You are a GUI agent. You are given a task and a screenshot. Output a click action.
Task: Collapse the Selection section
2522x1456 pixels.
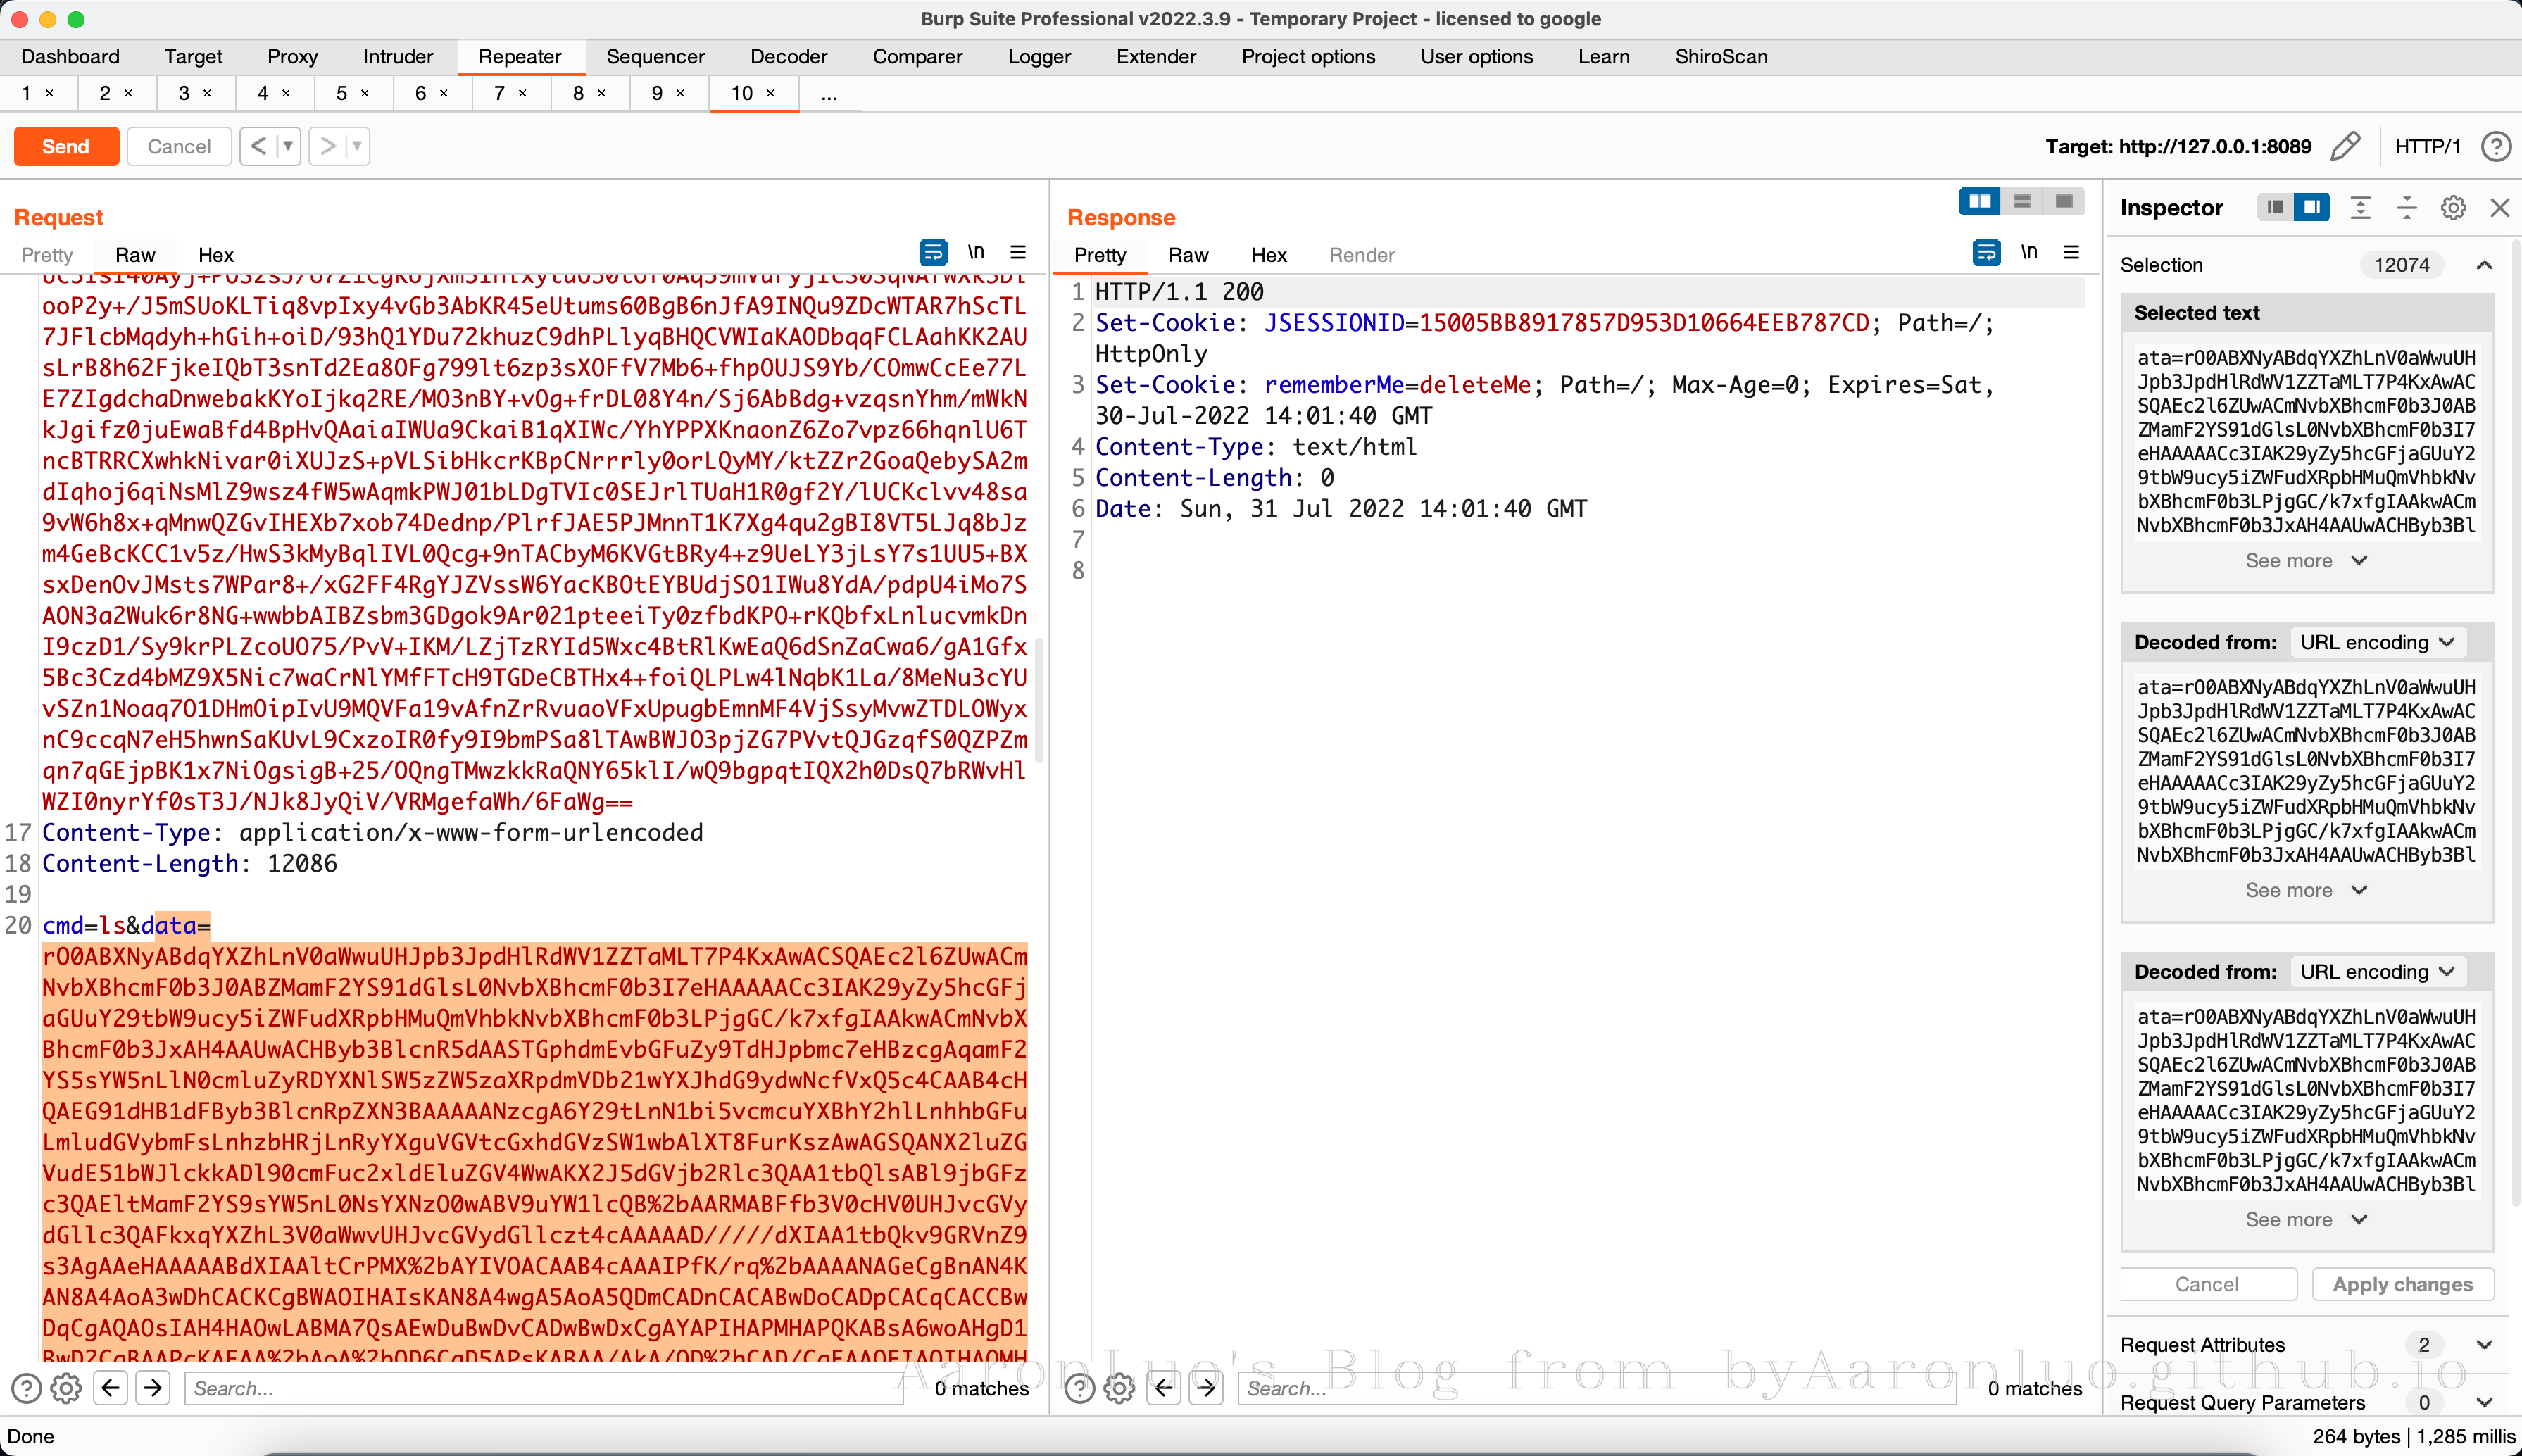pos(2484,265)
